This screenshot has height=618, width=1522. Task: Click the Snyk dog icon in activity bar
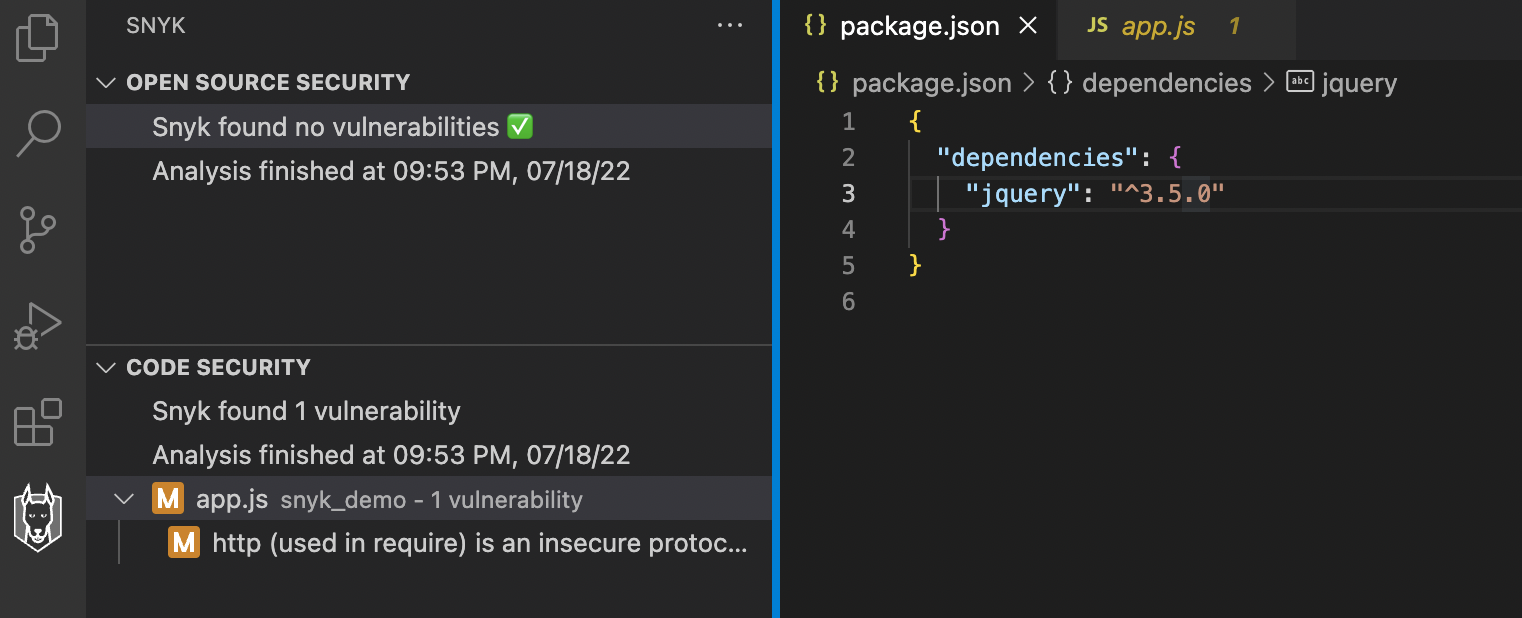tap(38, 517)
